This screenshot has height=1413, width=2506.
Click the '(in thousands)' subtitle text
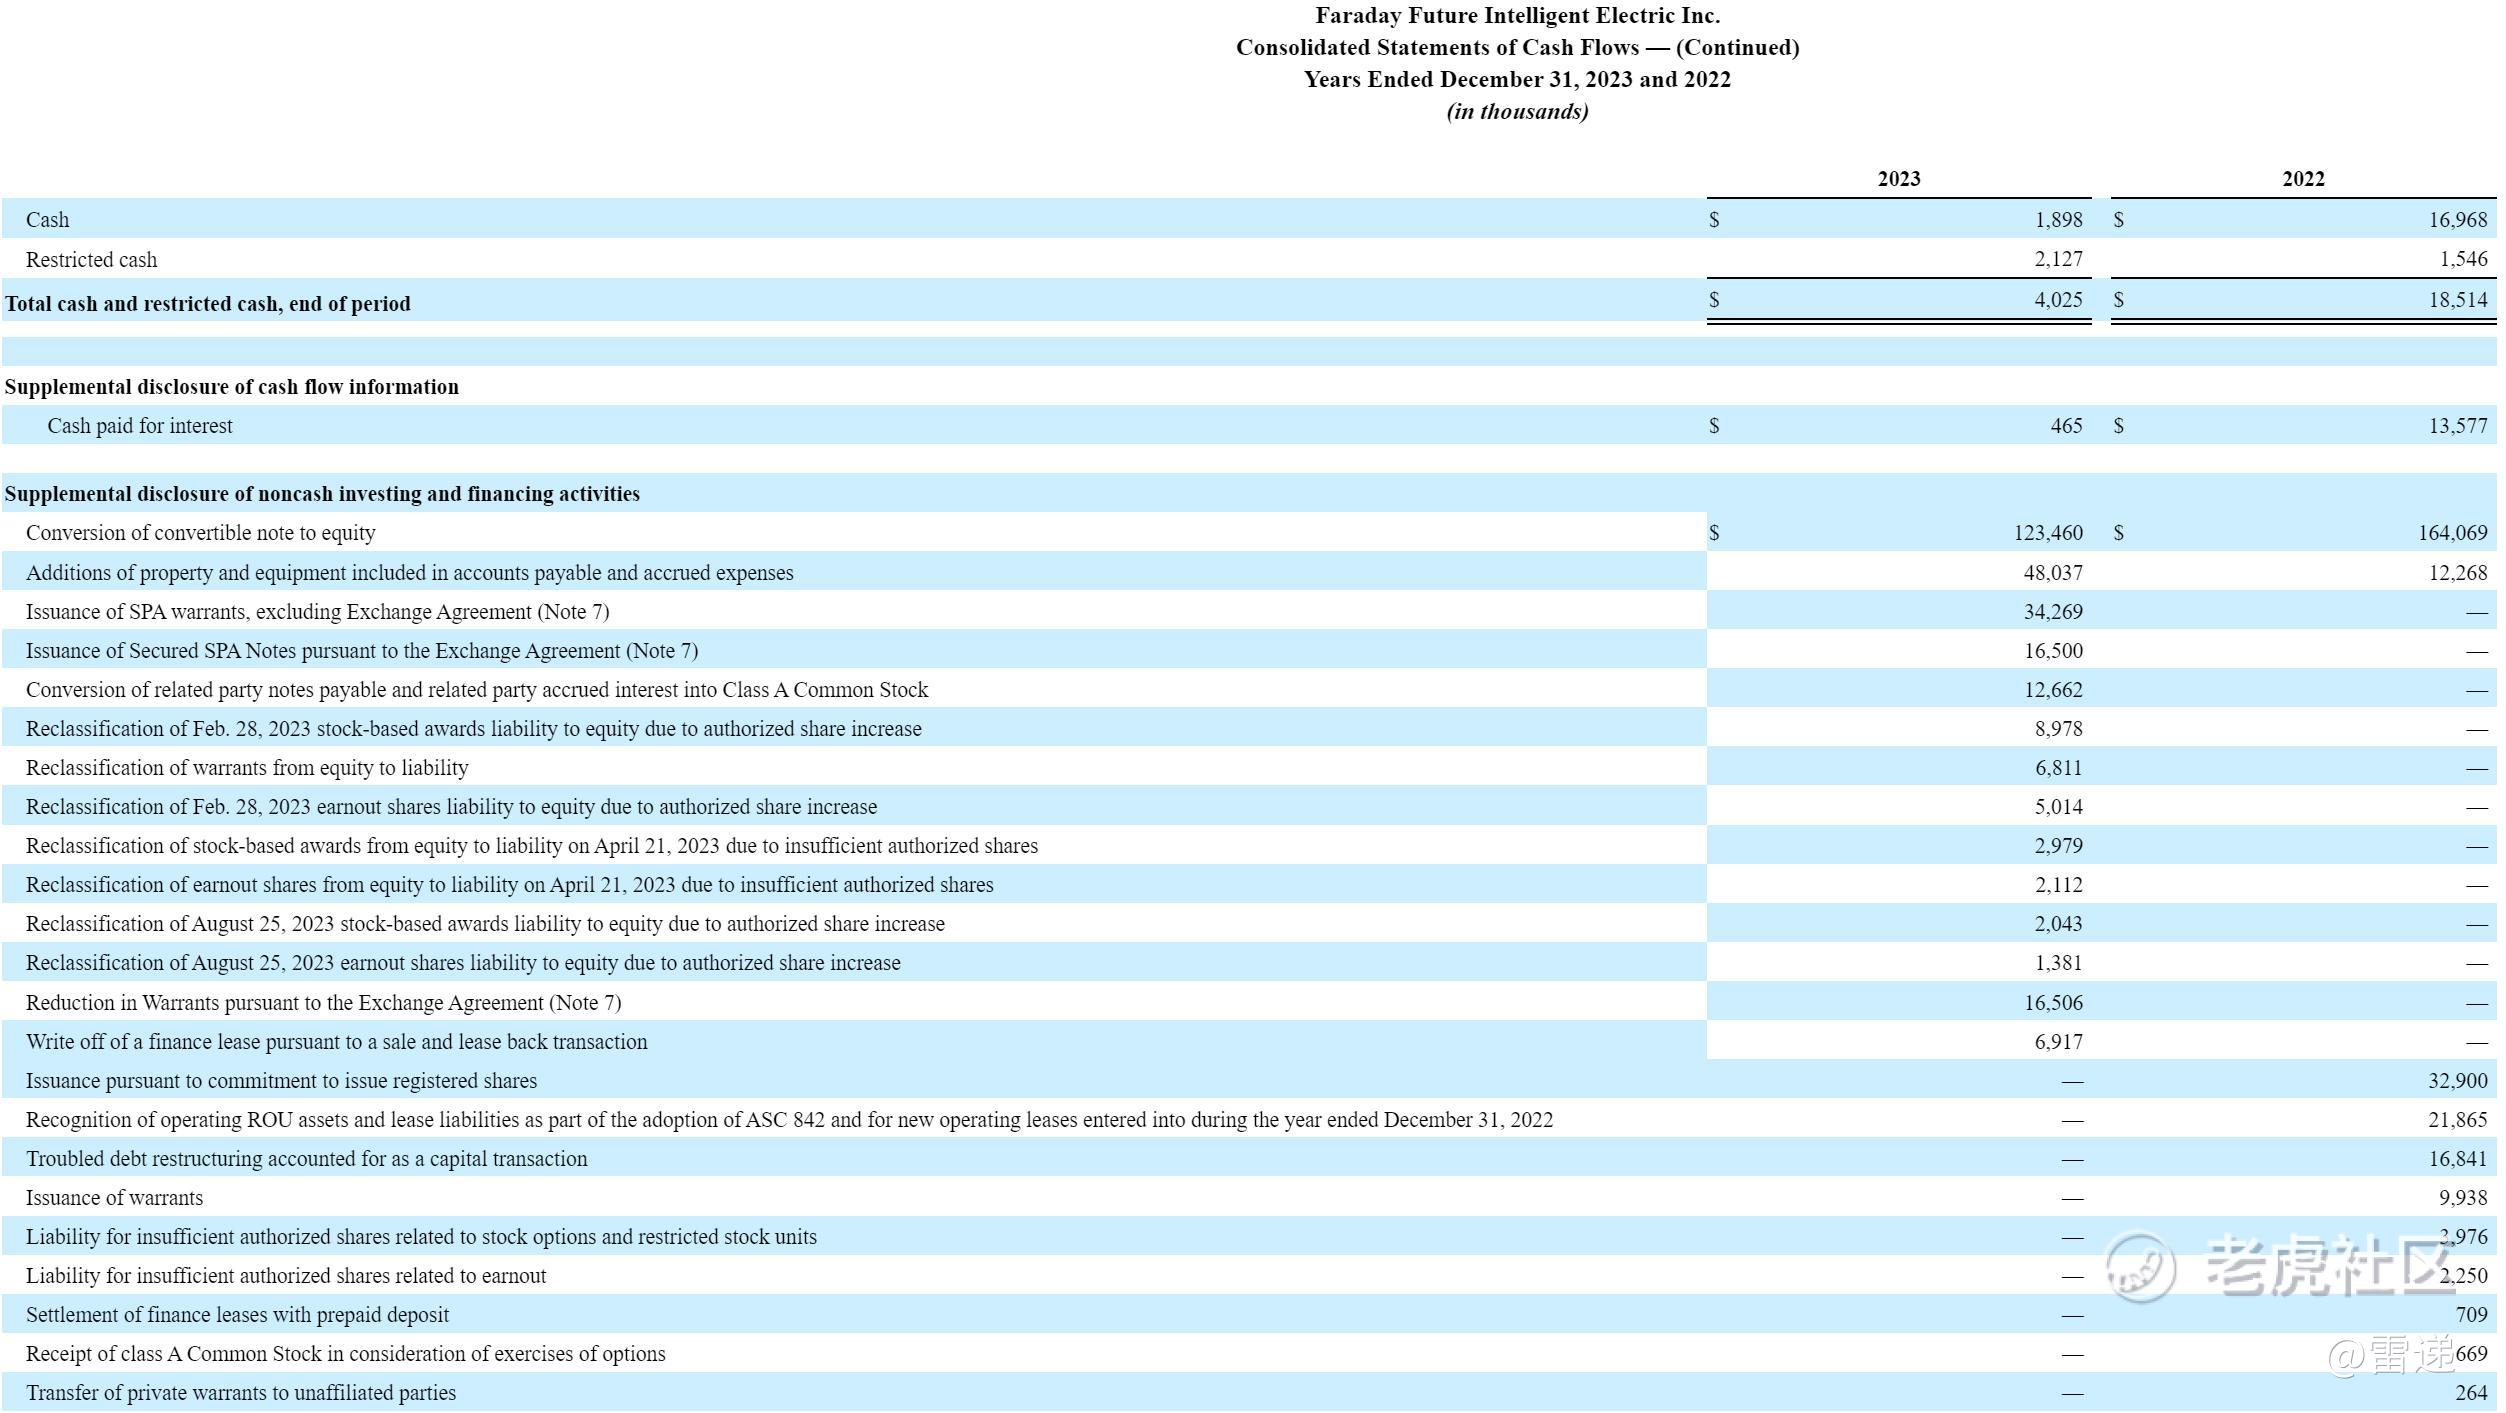point(1517,111)
